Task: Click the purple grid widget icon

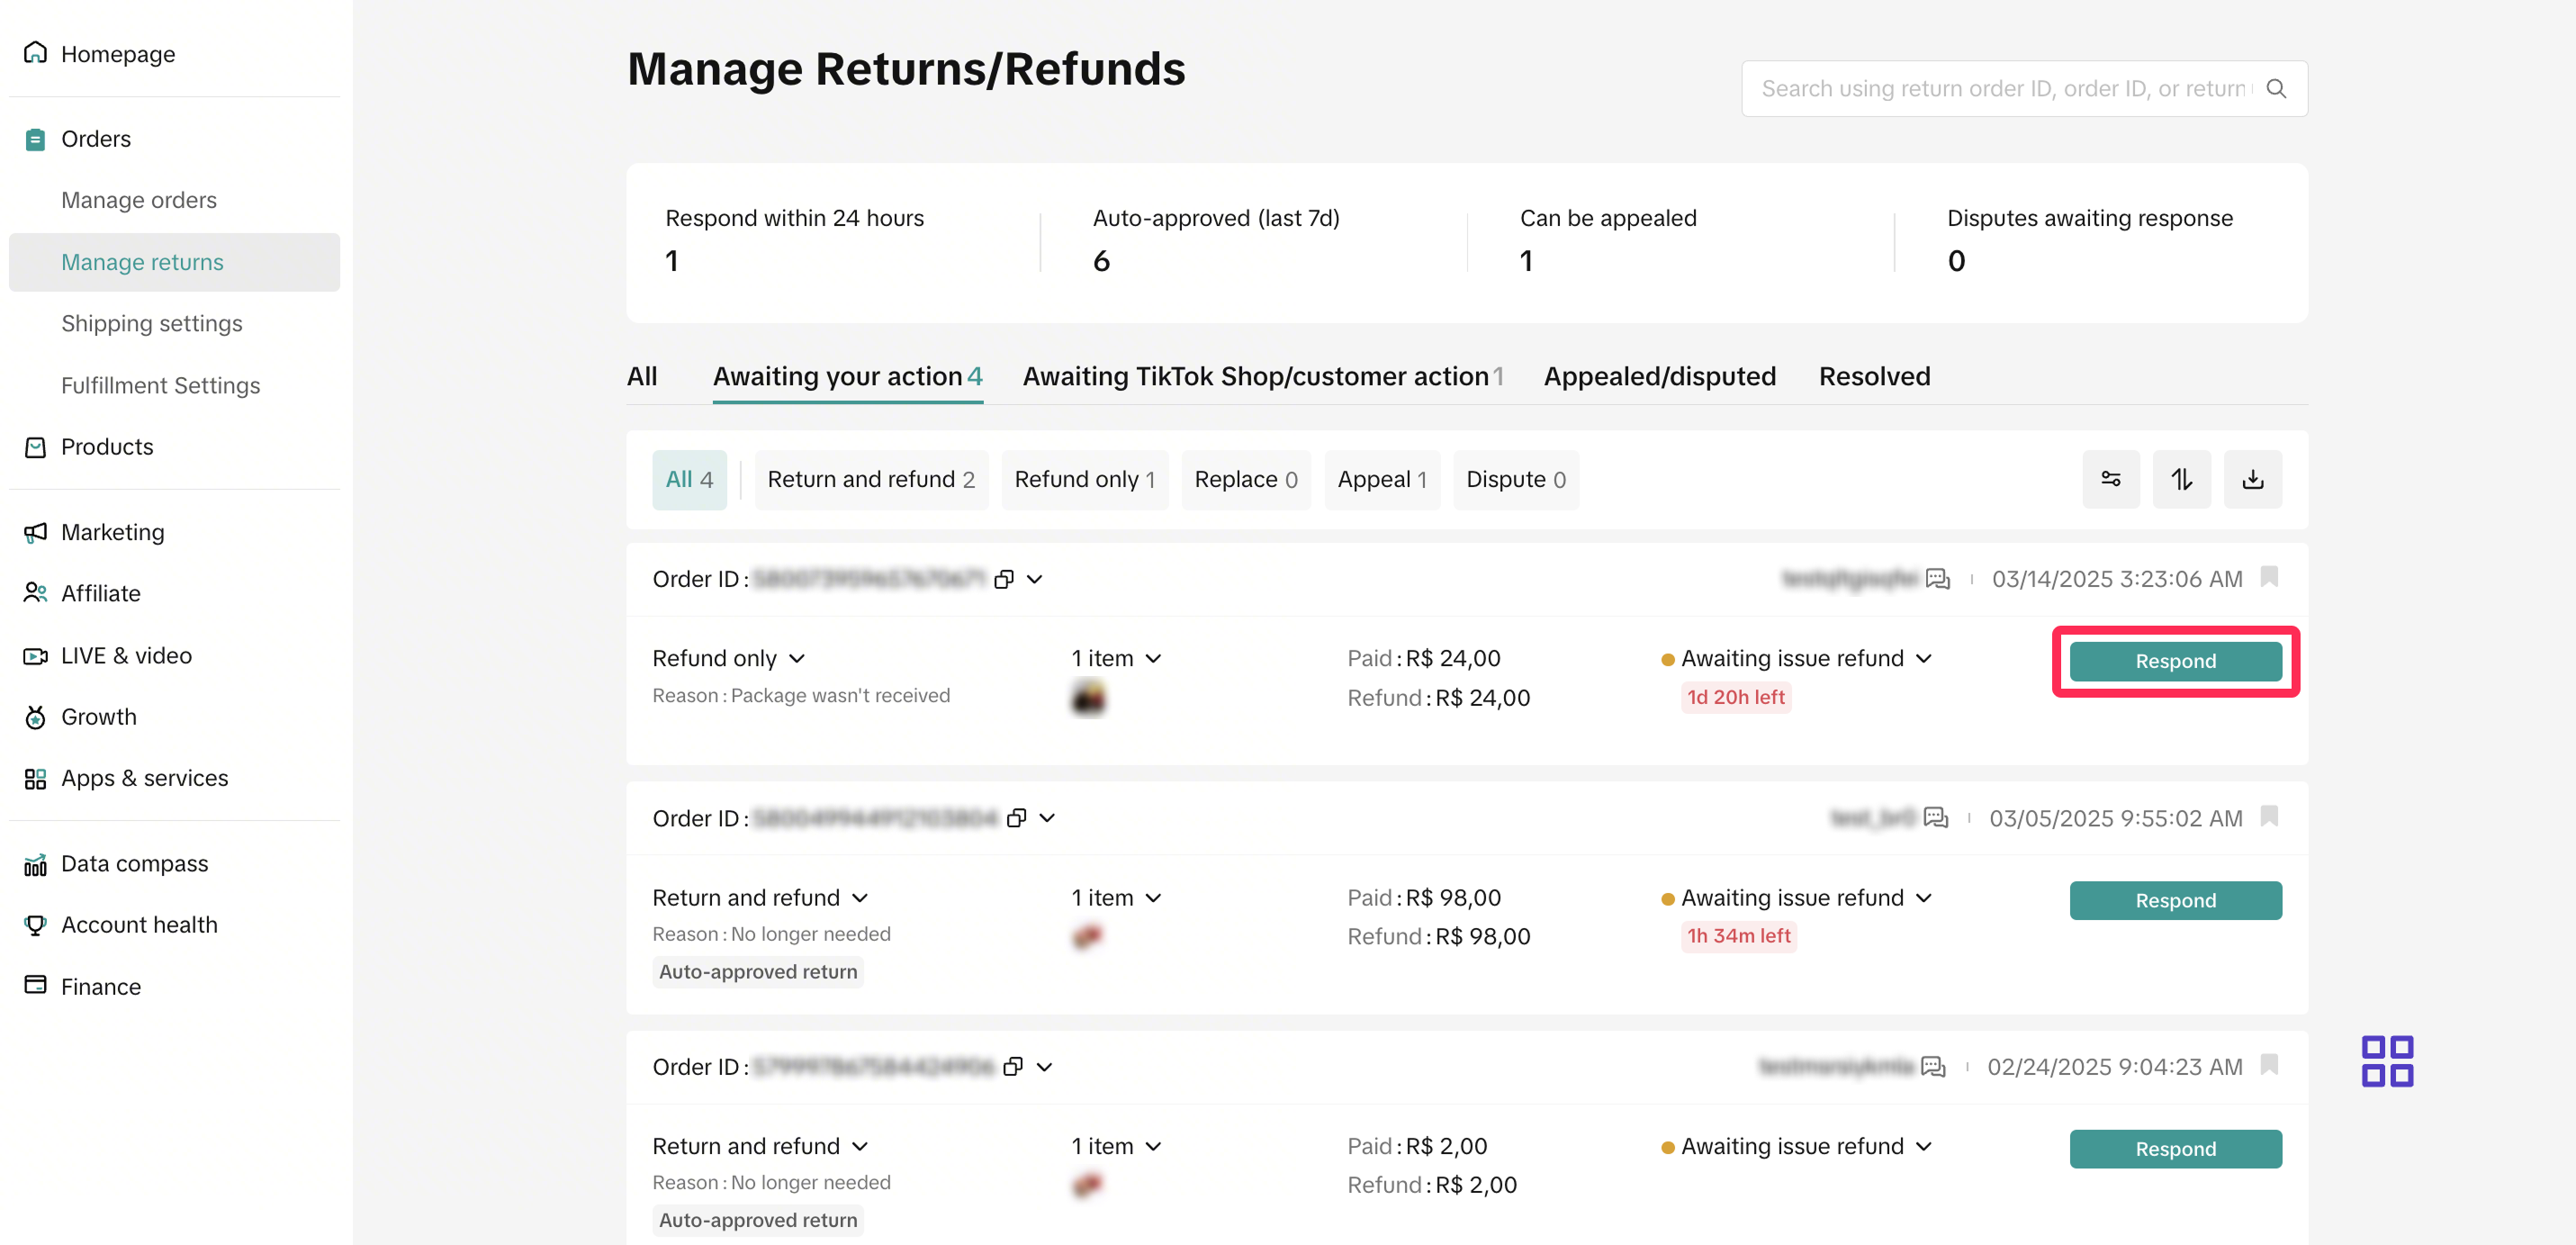Action: click(x=2386, y=1060)
